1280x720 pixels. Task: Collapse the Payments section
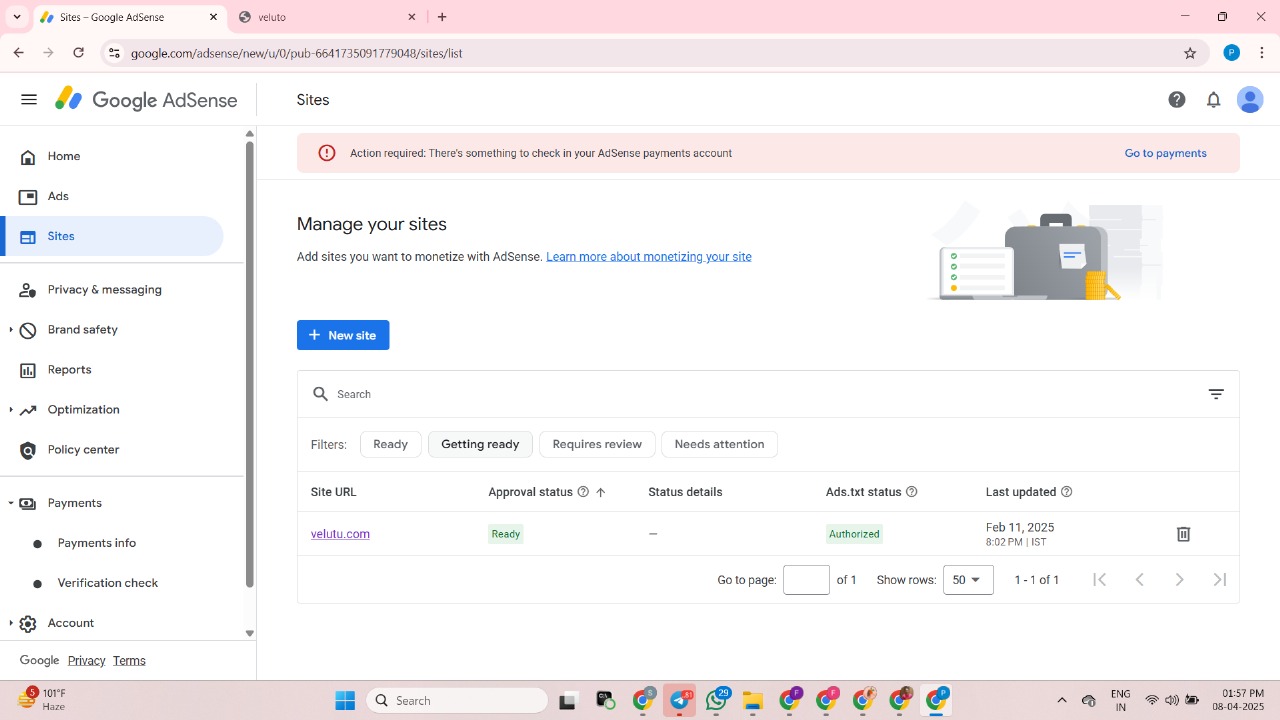(x=11, y=503)
